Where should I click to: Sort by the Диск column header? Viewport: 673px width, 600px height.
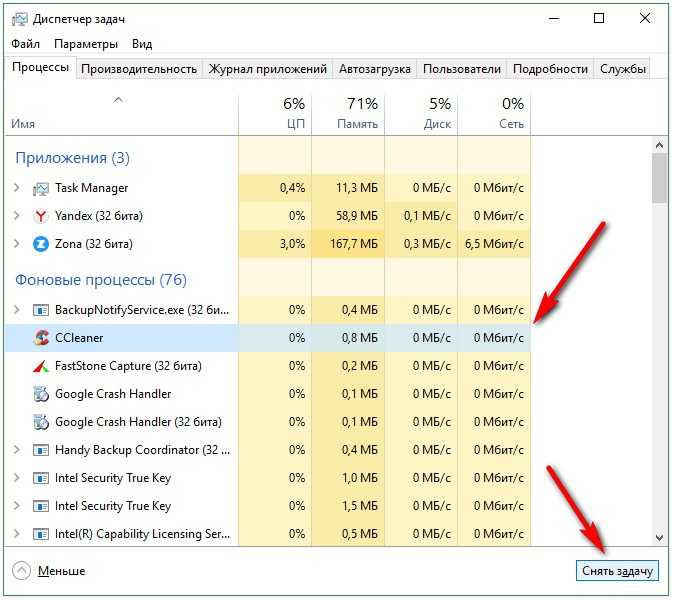pyautogui.click(x=421, y=114)
